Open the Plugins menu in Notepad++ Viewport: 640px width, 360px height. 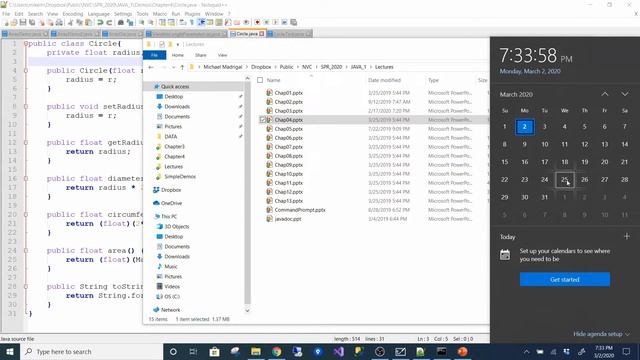pos(192,14)
